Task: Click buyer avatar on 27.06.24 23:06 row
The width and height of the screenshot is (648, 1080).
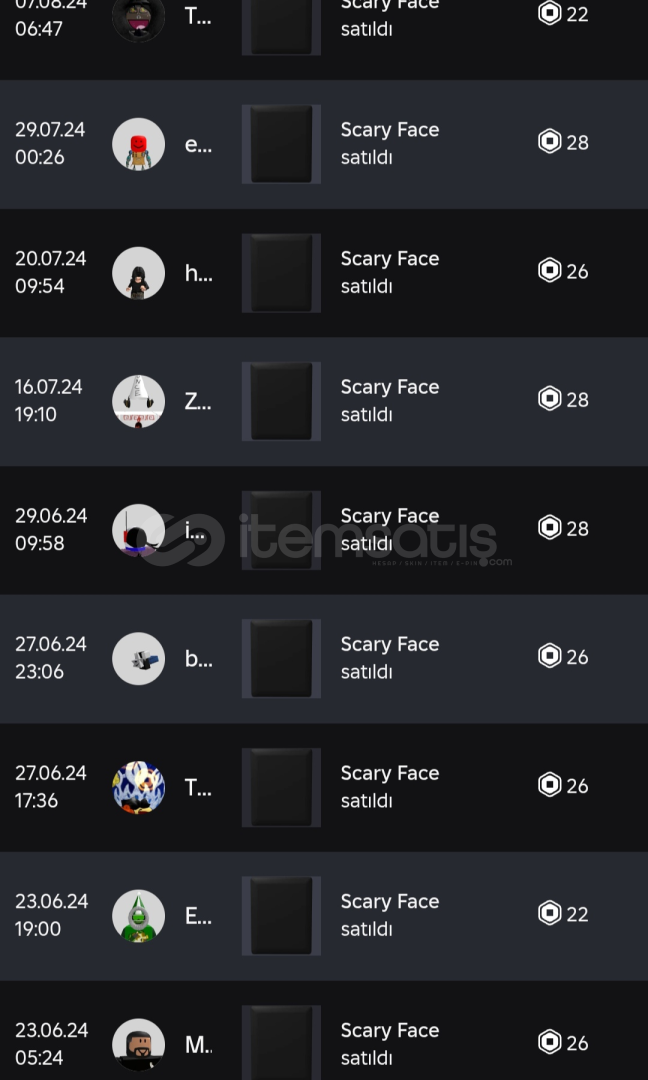Action: pyautogui.click(x=138, y=658)
